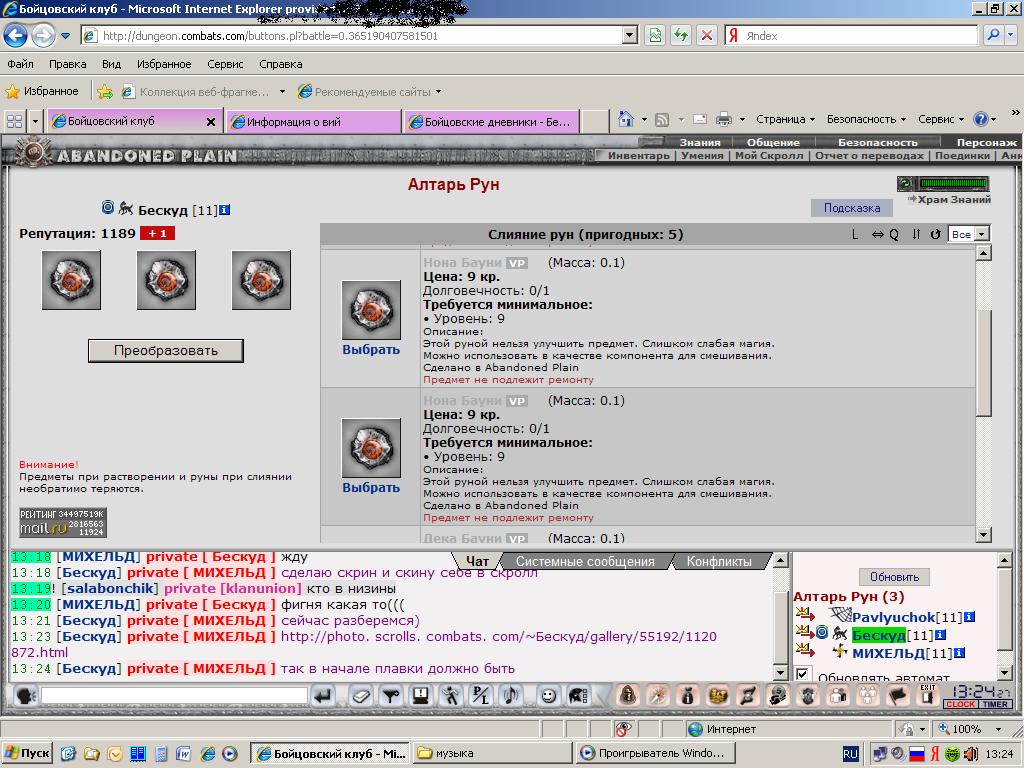Screen dimensions: 1024x768
Task: Click the filter funnel icon in chat toolbar
Action: [x=391, y=696]
